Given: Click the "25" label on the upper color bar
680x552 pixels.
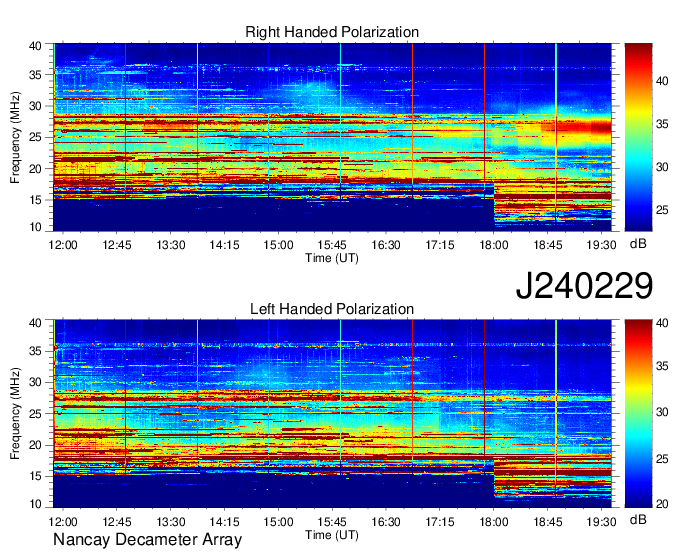Looking at the screenshot, I should [662, 210].
